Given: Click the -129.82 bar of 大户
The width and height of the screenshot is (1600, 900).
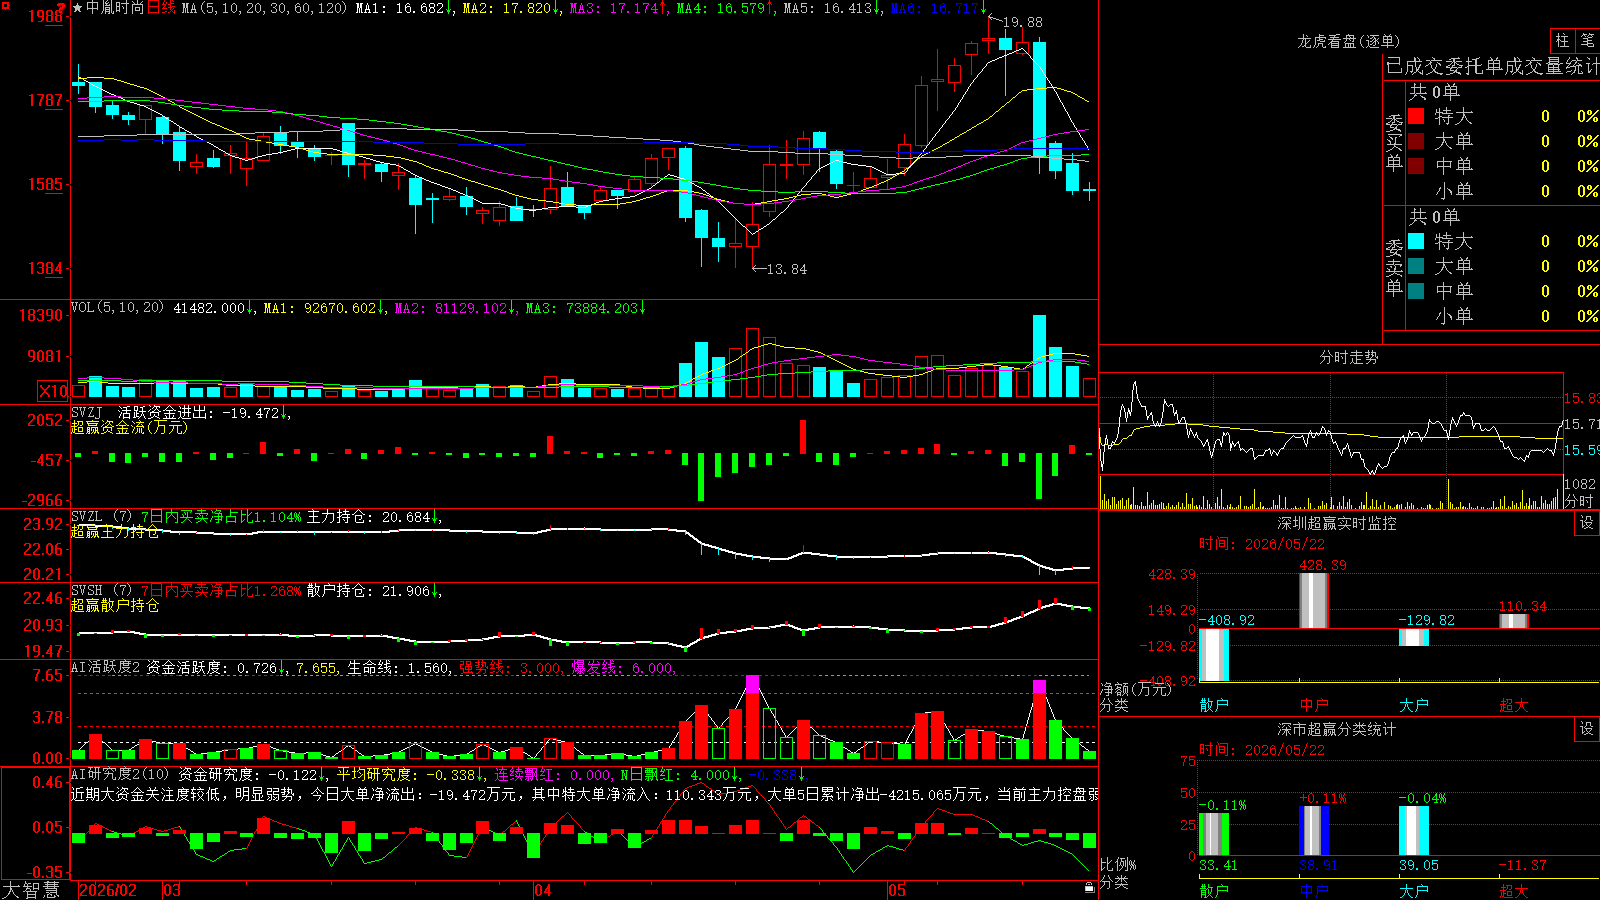Looking at the screenshot, I should (x=1414, y=637).
